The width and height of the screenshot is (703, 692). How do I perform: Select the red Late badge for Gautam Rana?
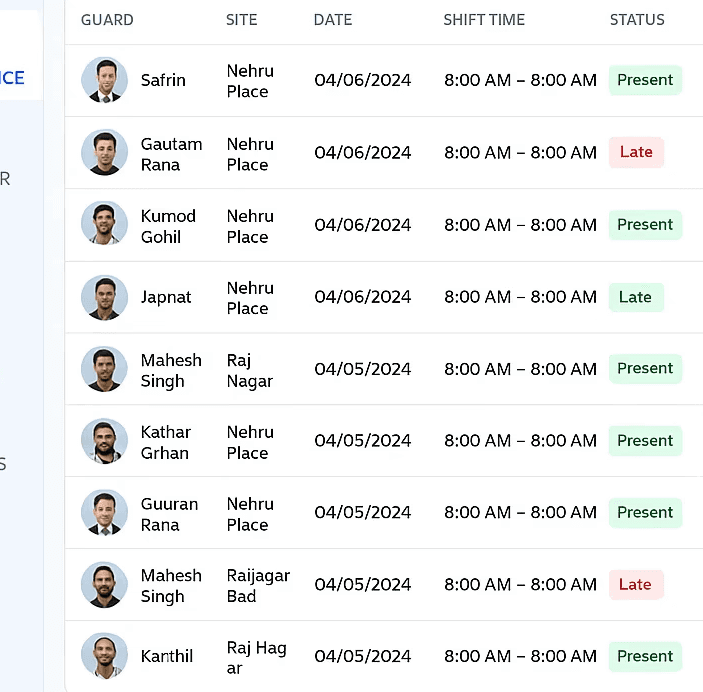point(636,152)
